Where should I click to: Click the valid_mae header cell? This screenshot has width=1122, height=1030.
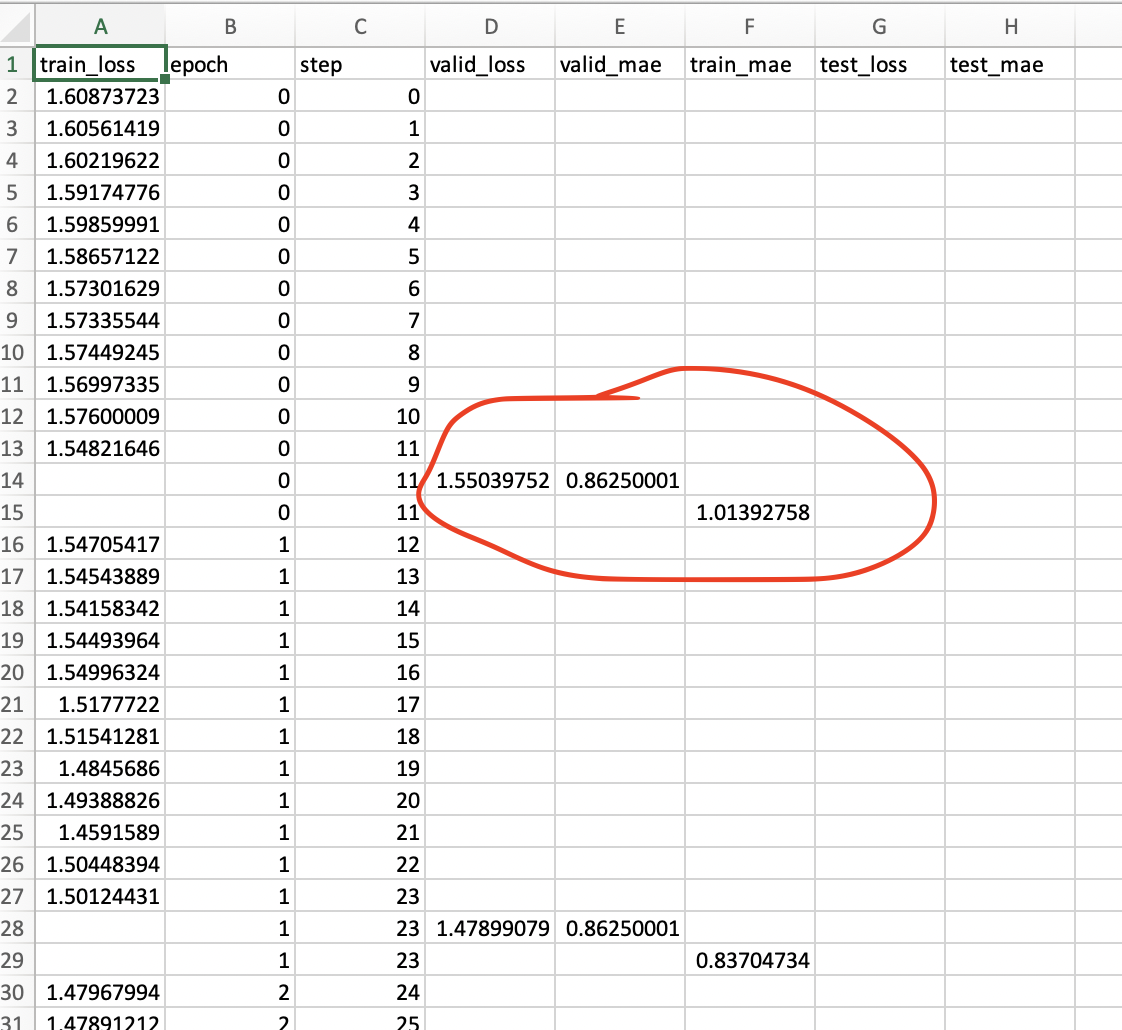point(620,64)
